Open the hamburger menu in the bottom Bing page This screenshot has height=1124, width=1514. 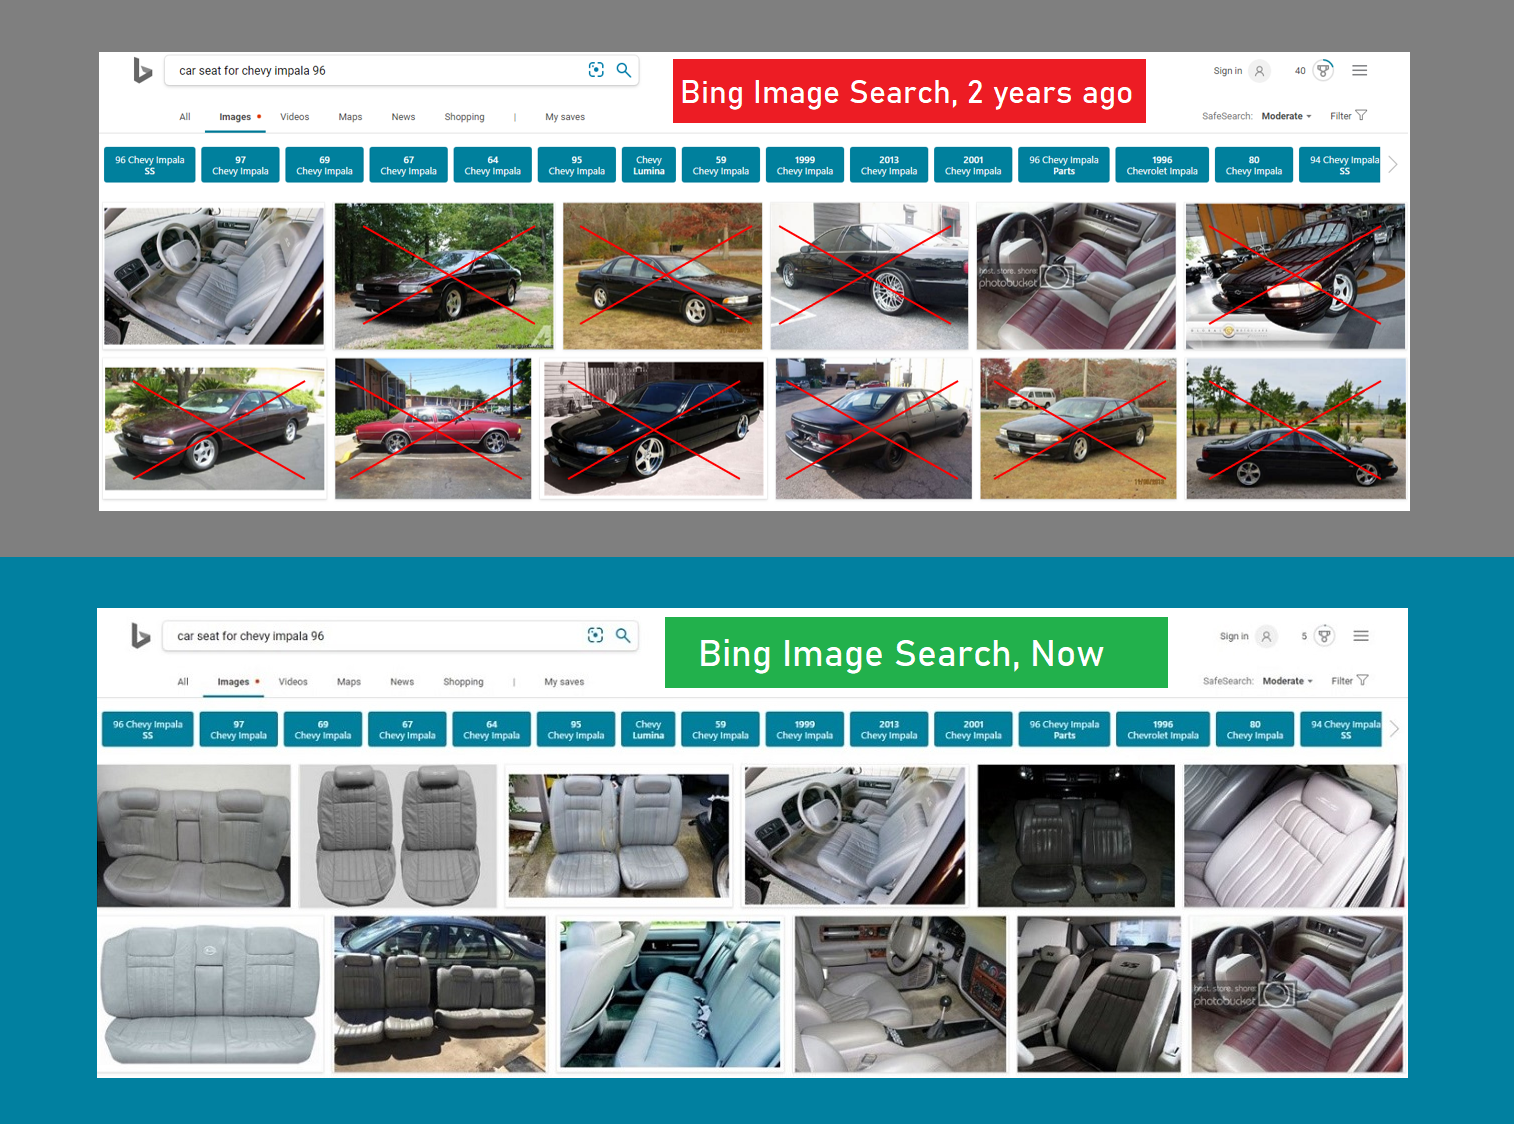tap(1361, 635)
